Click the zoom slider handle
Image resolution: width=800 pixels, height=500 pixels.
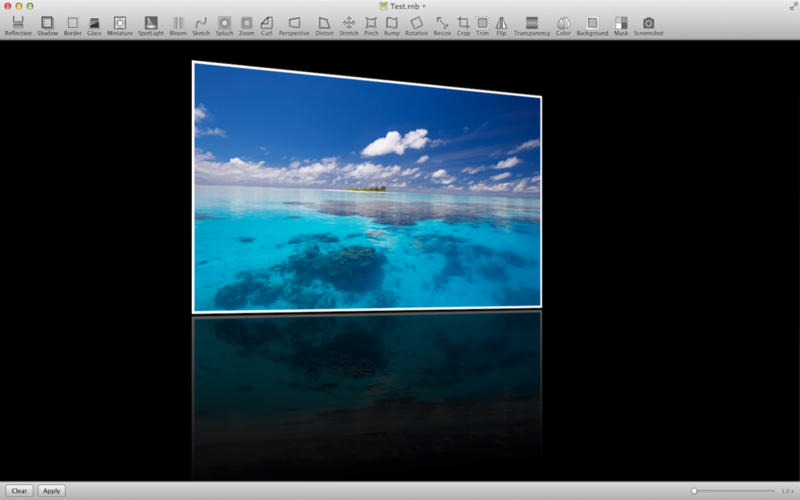tap(694, 491)
